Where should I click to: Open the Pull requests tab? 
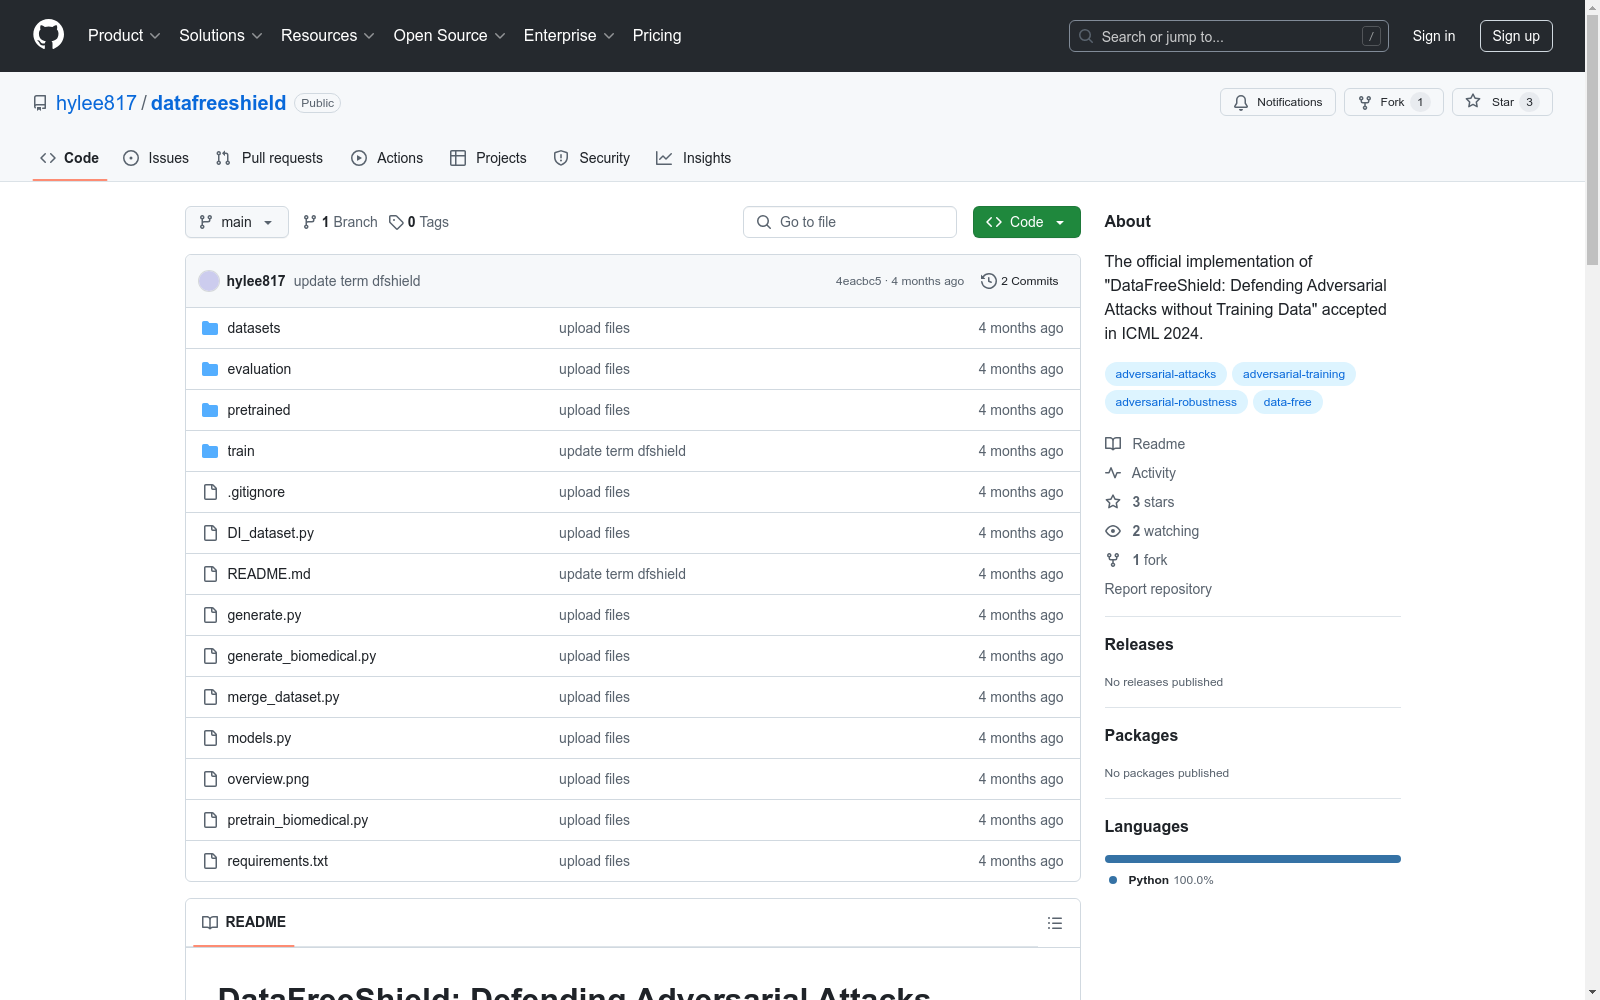click(x=269, y=158)
